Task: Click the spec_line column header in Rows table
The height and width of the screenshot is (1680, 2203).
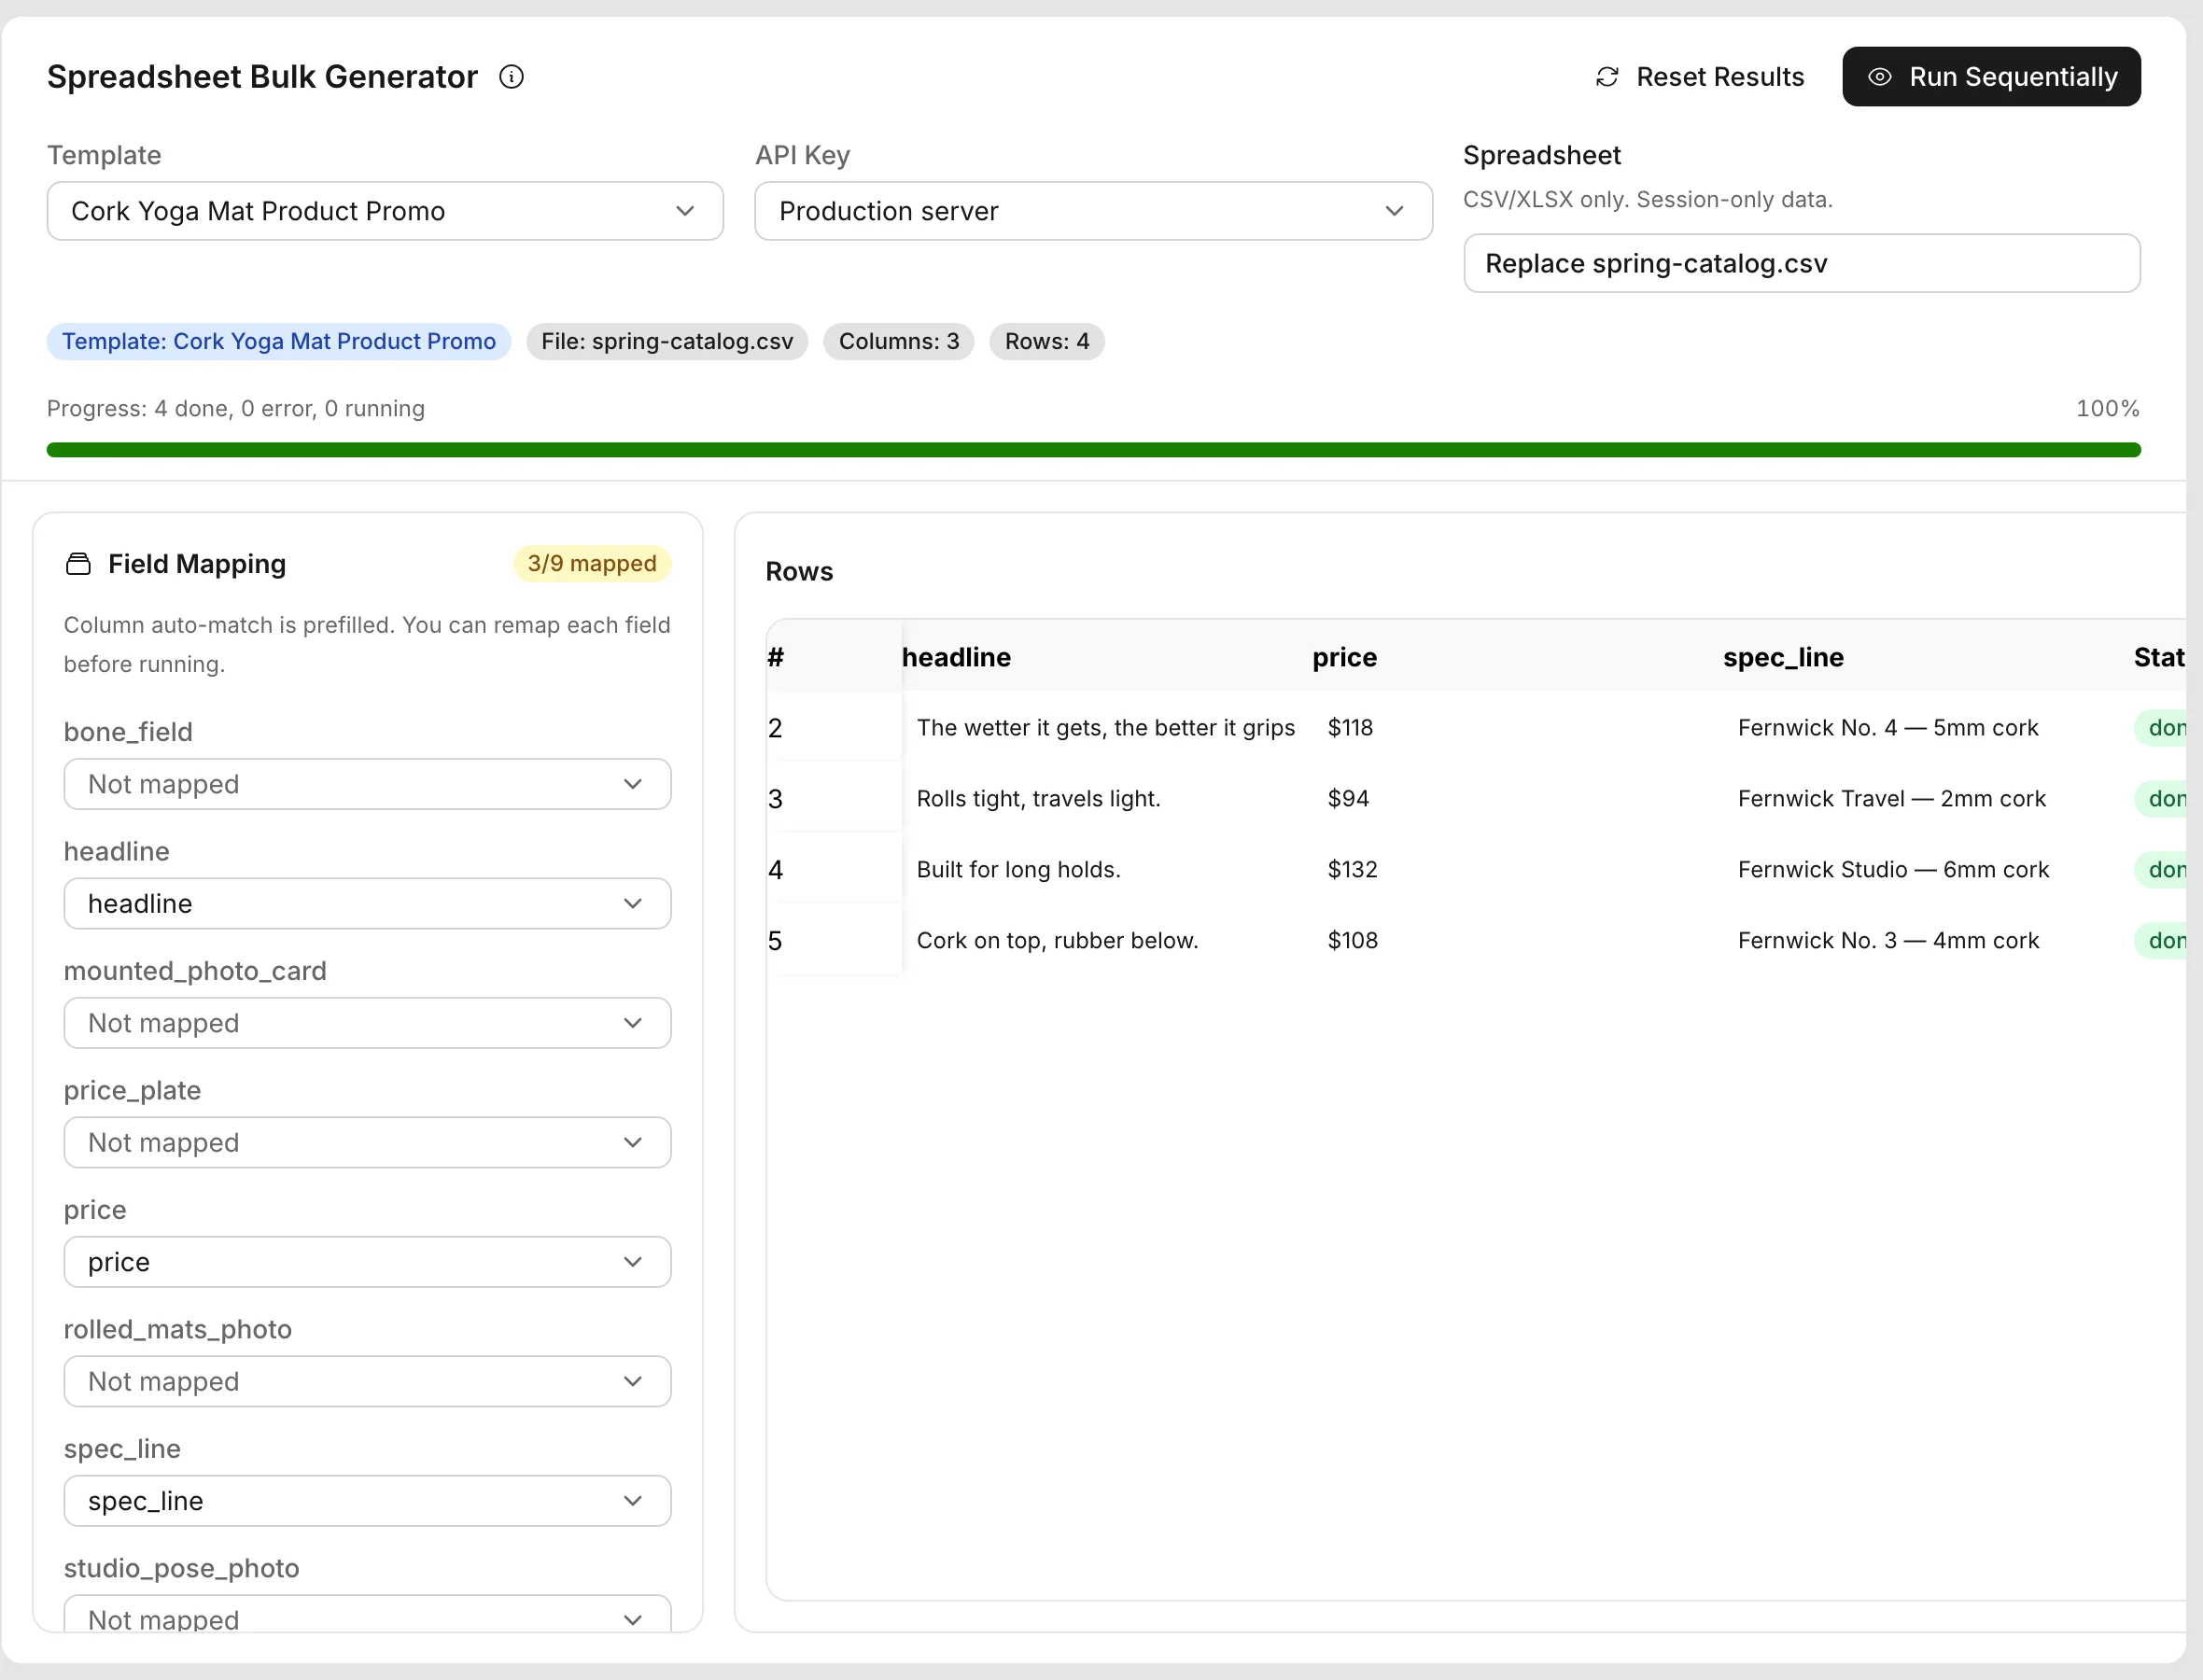Action: pyautogui.click(x=1783, y=658)
